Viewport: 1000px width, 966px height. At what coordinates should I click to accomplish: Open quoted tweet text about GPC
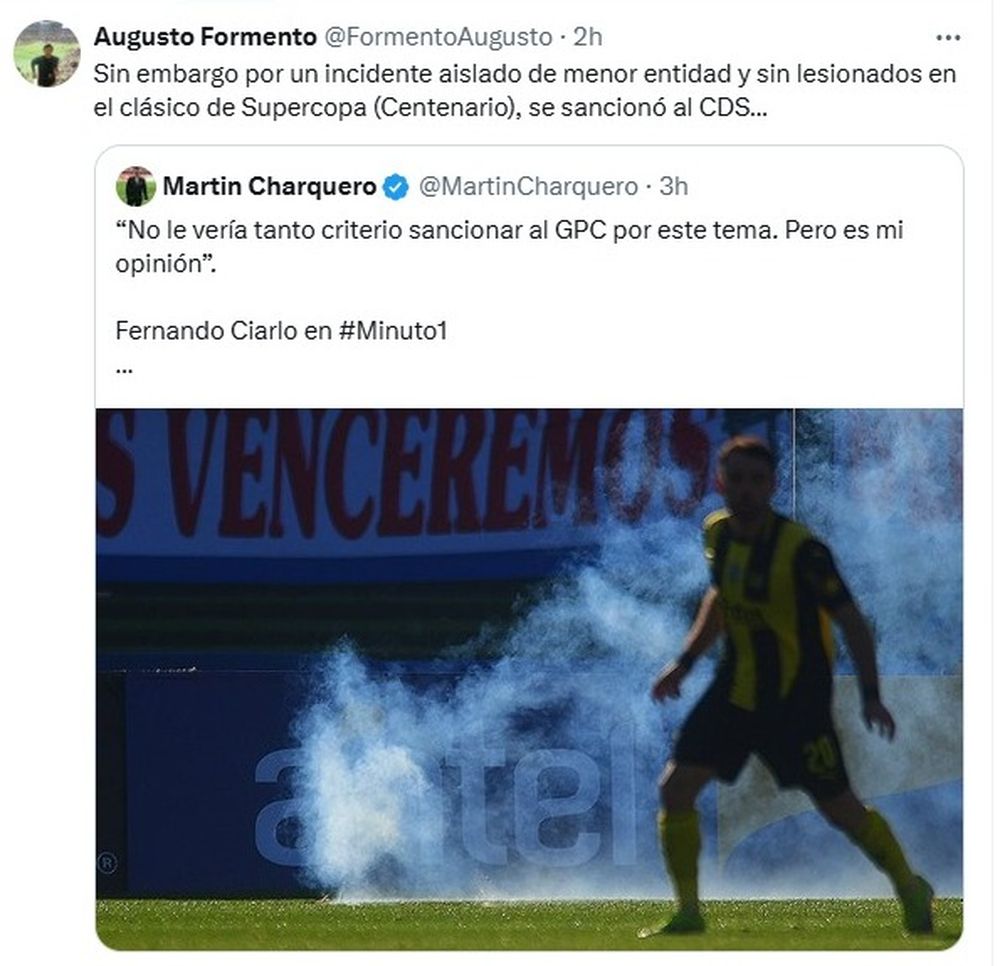click(x=509, y=246)
